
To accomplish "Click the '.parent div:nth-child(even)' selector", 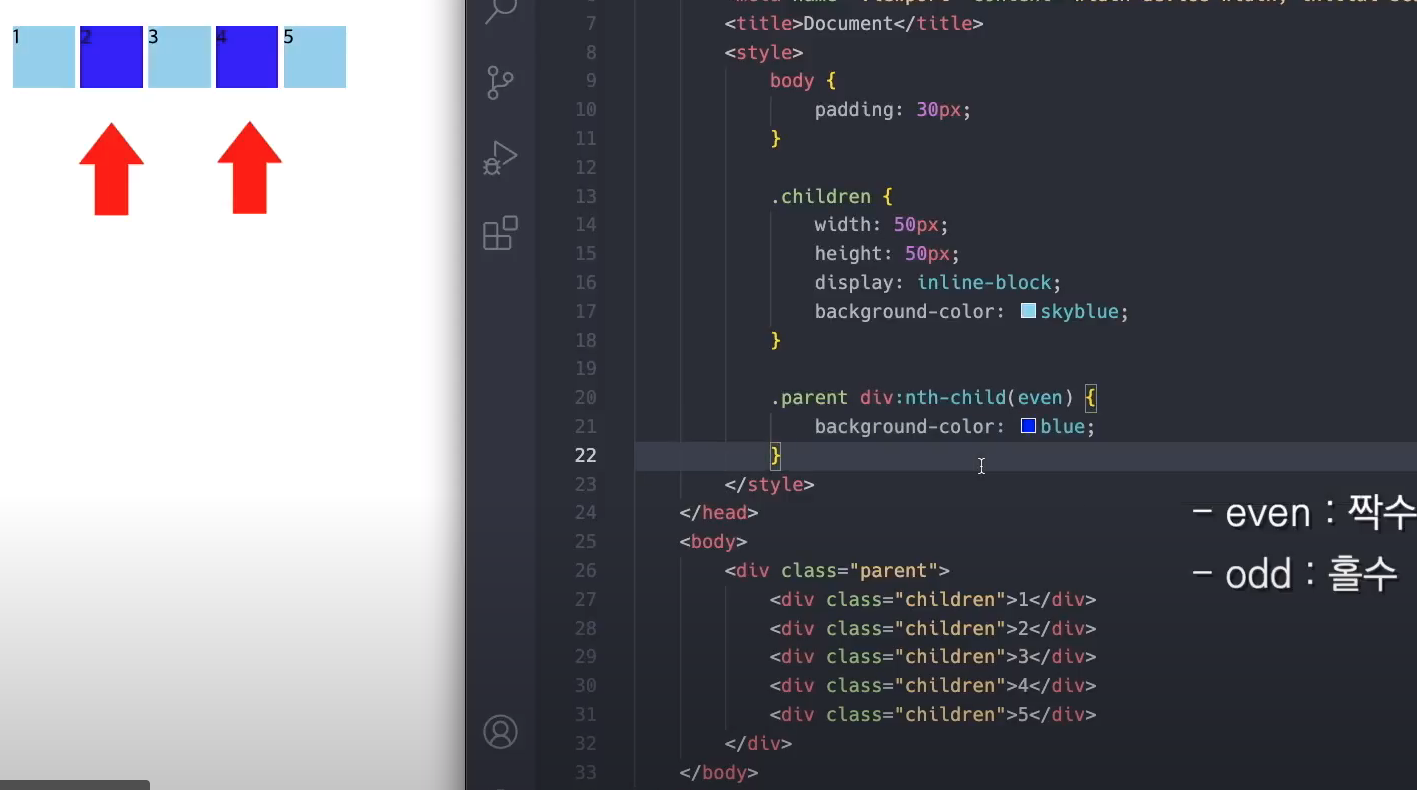I will pyautogui.click(x=921, y=398).
